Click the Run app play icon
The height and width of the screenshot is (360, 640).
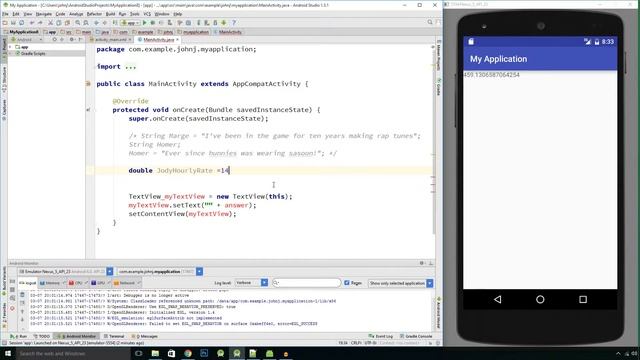click(x=144, y=23)
